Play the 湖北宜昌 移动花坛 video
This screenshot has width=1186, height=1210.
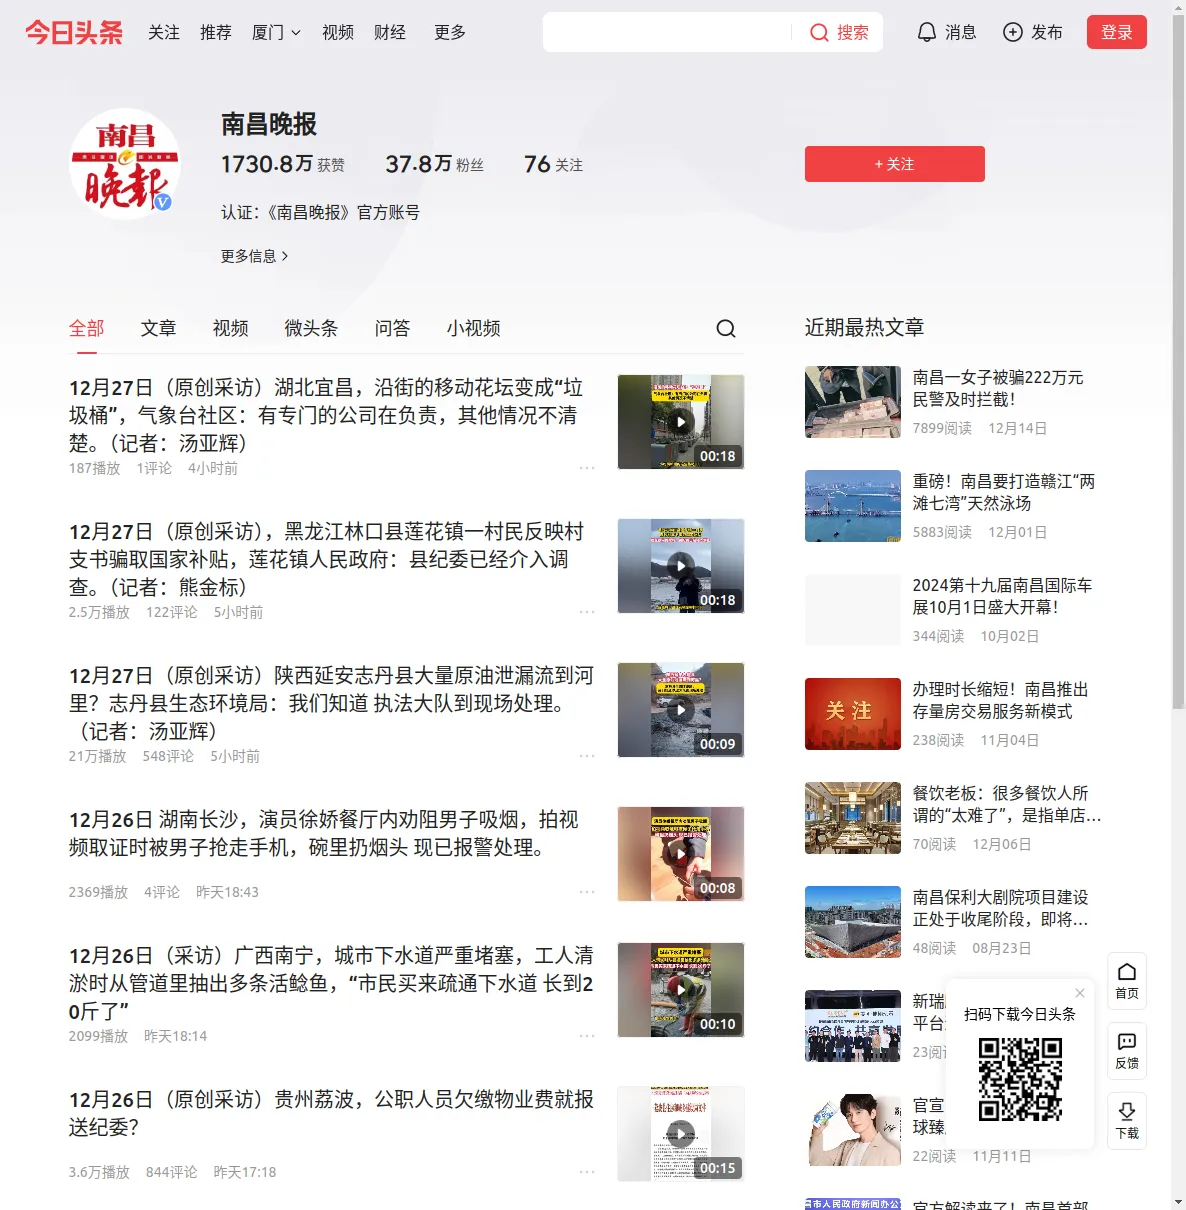pyautogui.click(x=681, y=422)
